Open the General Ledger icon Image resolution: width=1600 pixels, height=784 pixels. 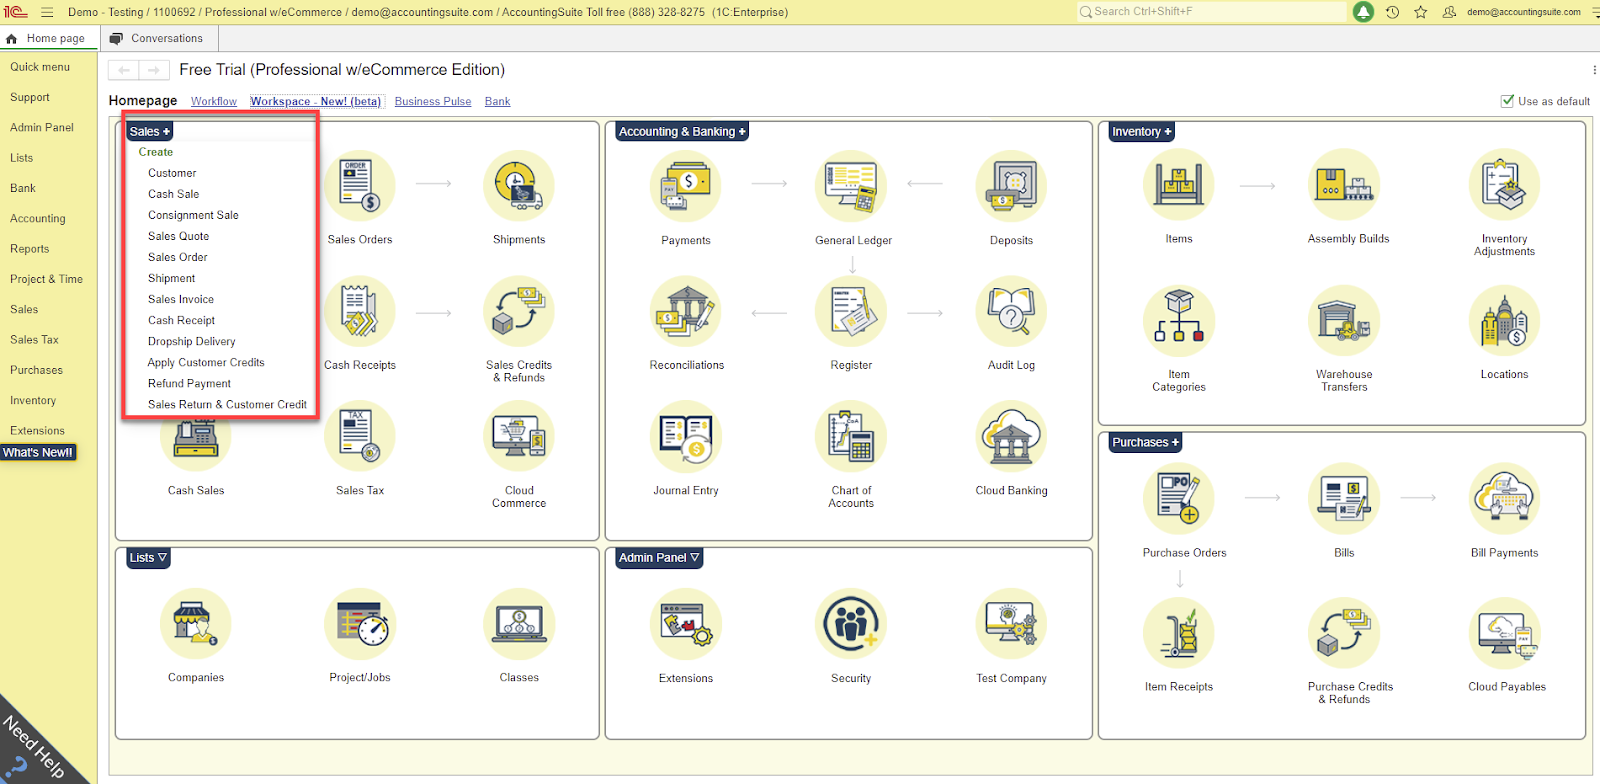[851, 187]
